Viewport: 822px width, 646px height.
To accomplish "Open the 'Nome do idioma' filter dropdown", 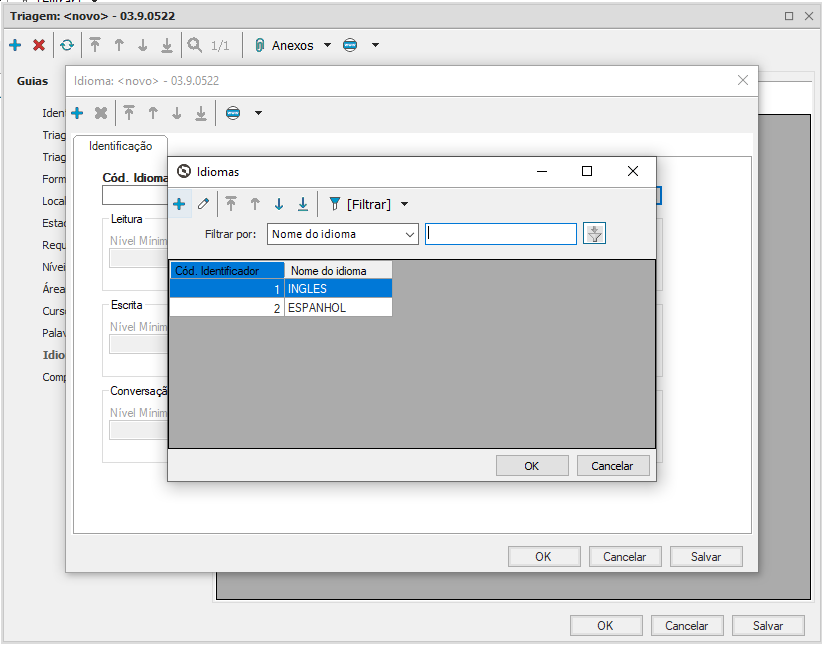I will (x=342, y=234).
